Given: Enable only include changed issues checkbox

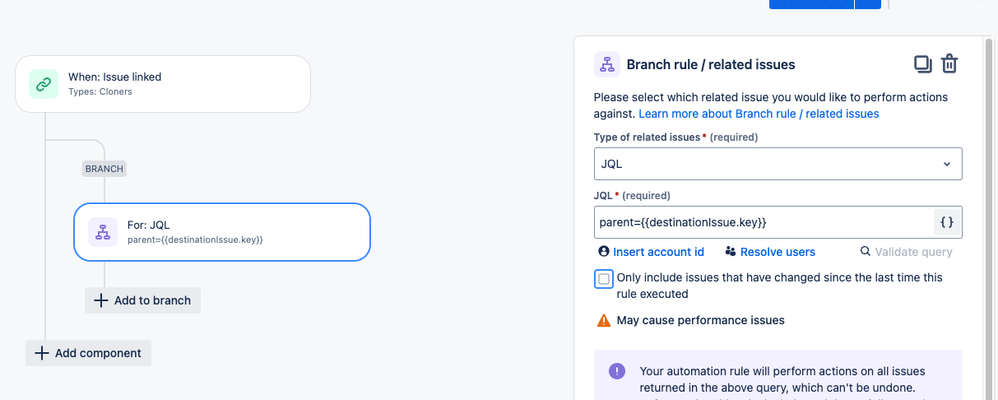Looking at the screenshot, I should tap(603, 278).
